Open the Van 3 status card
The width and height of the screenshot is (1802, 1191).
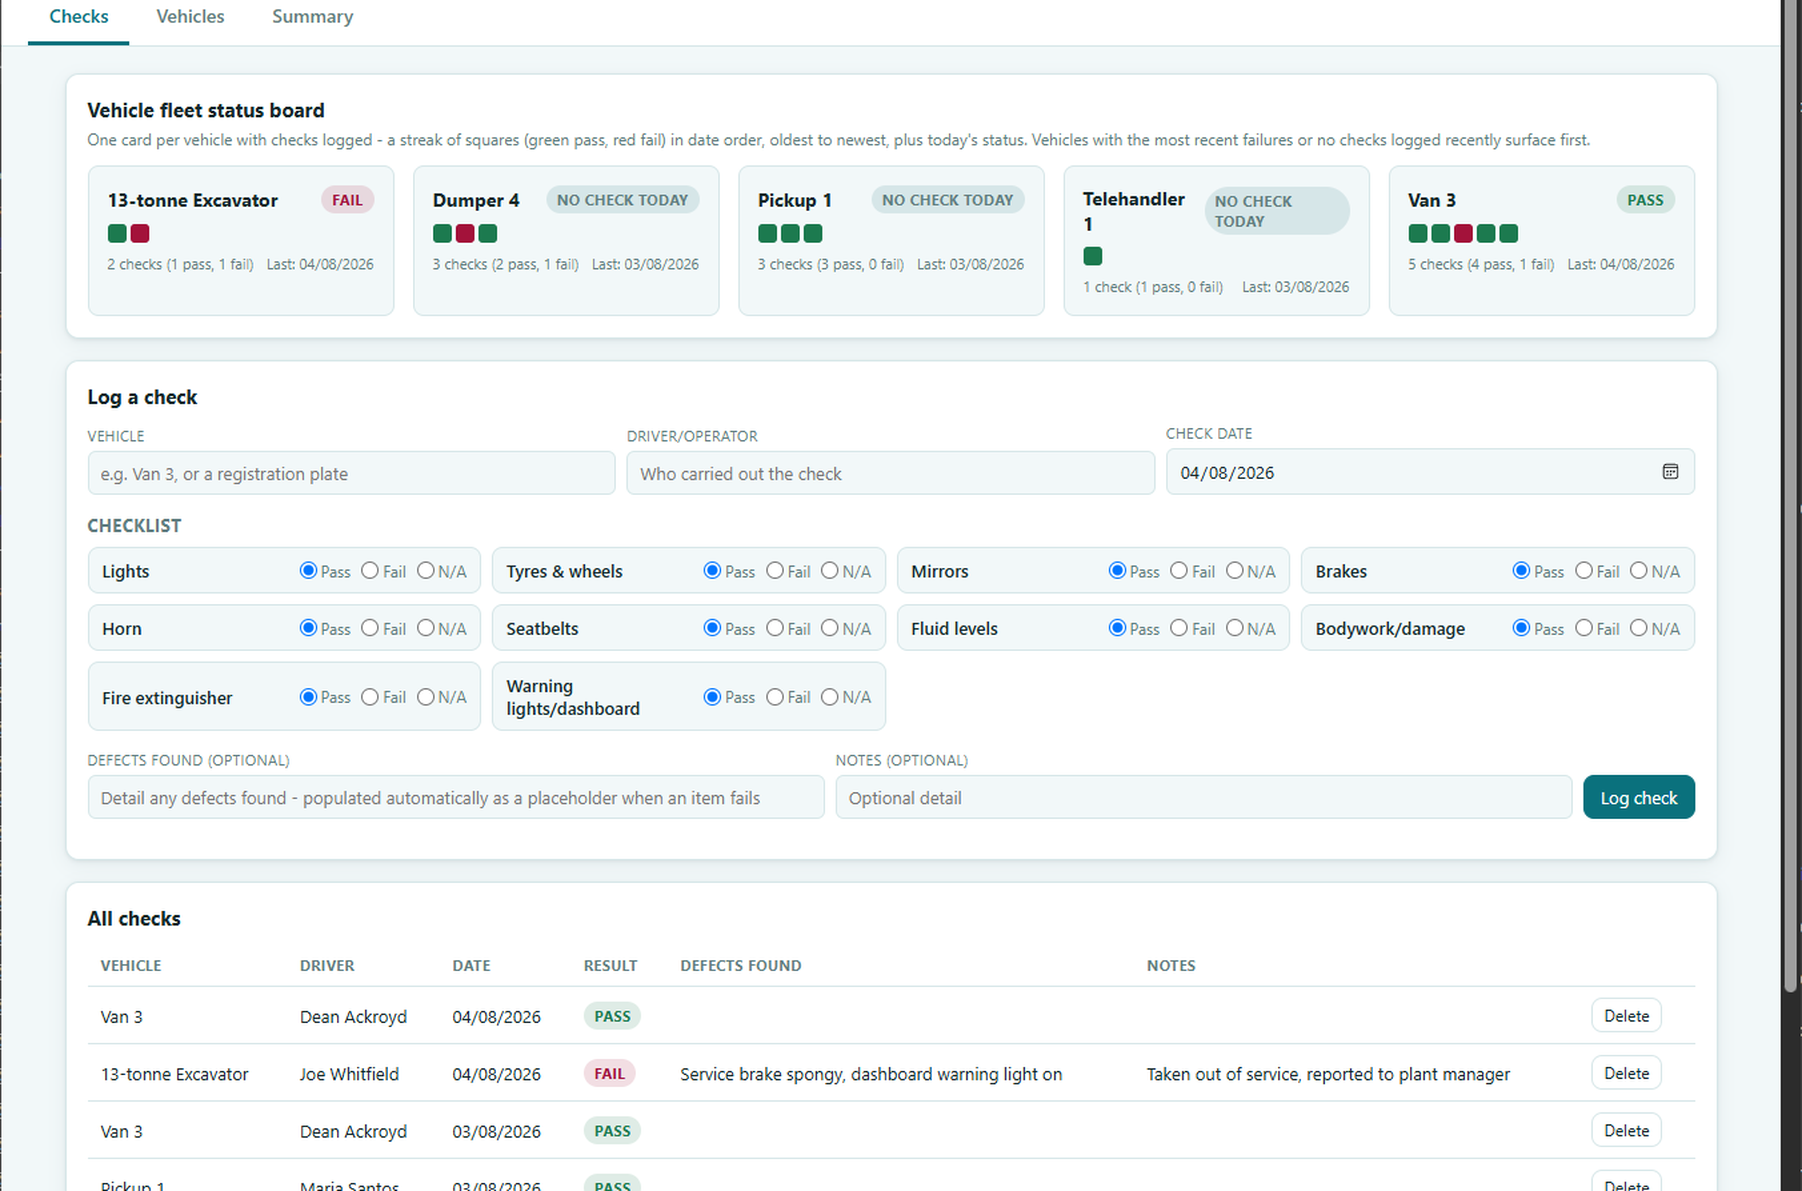1541,241
